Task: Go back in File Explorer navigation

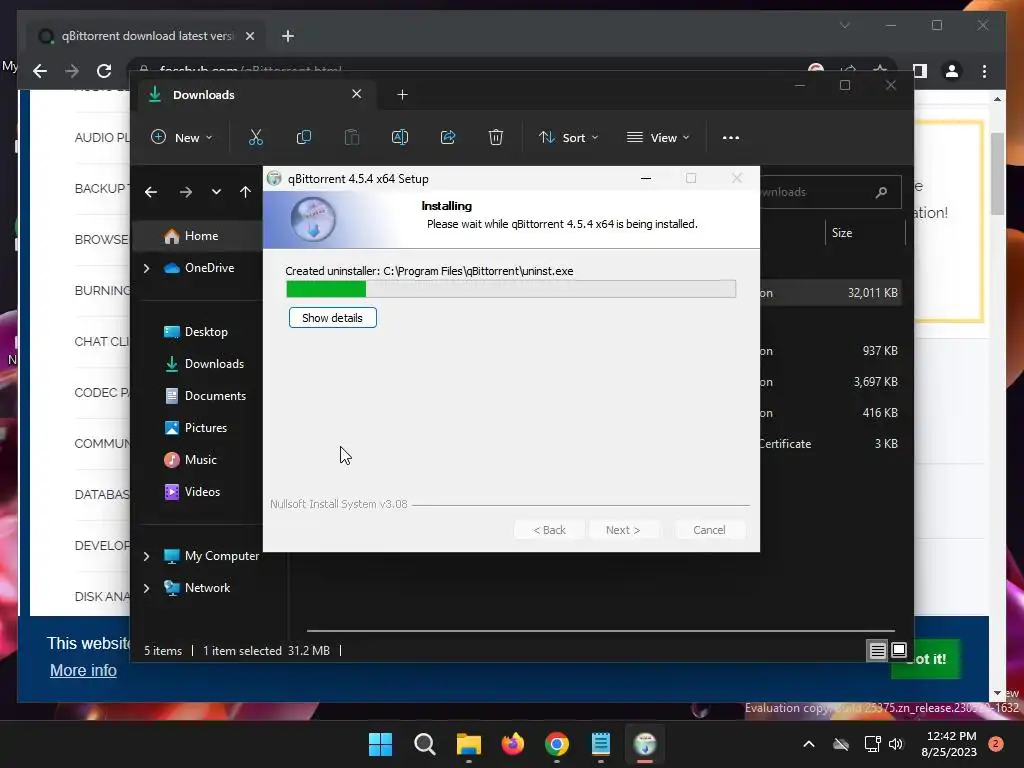Action: tap(151, 192)
